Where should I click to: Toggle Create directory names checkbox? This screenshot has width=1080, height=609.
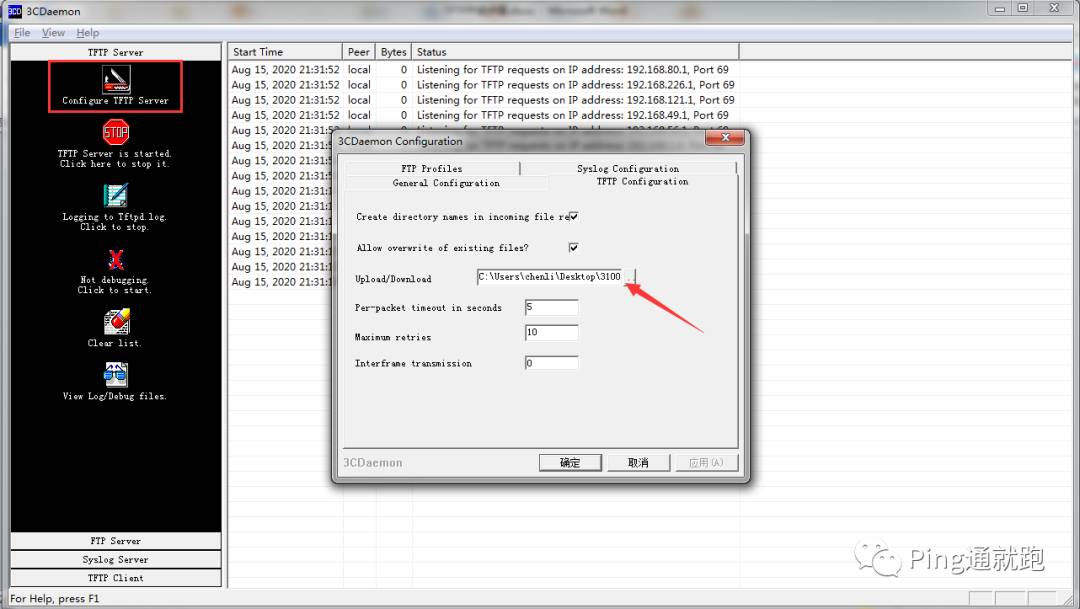click(573, 216)
